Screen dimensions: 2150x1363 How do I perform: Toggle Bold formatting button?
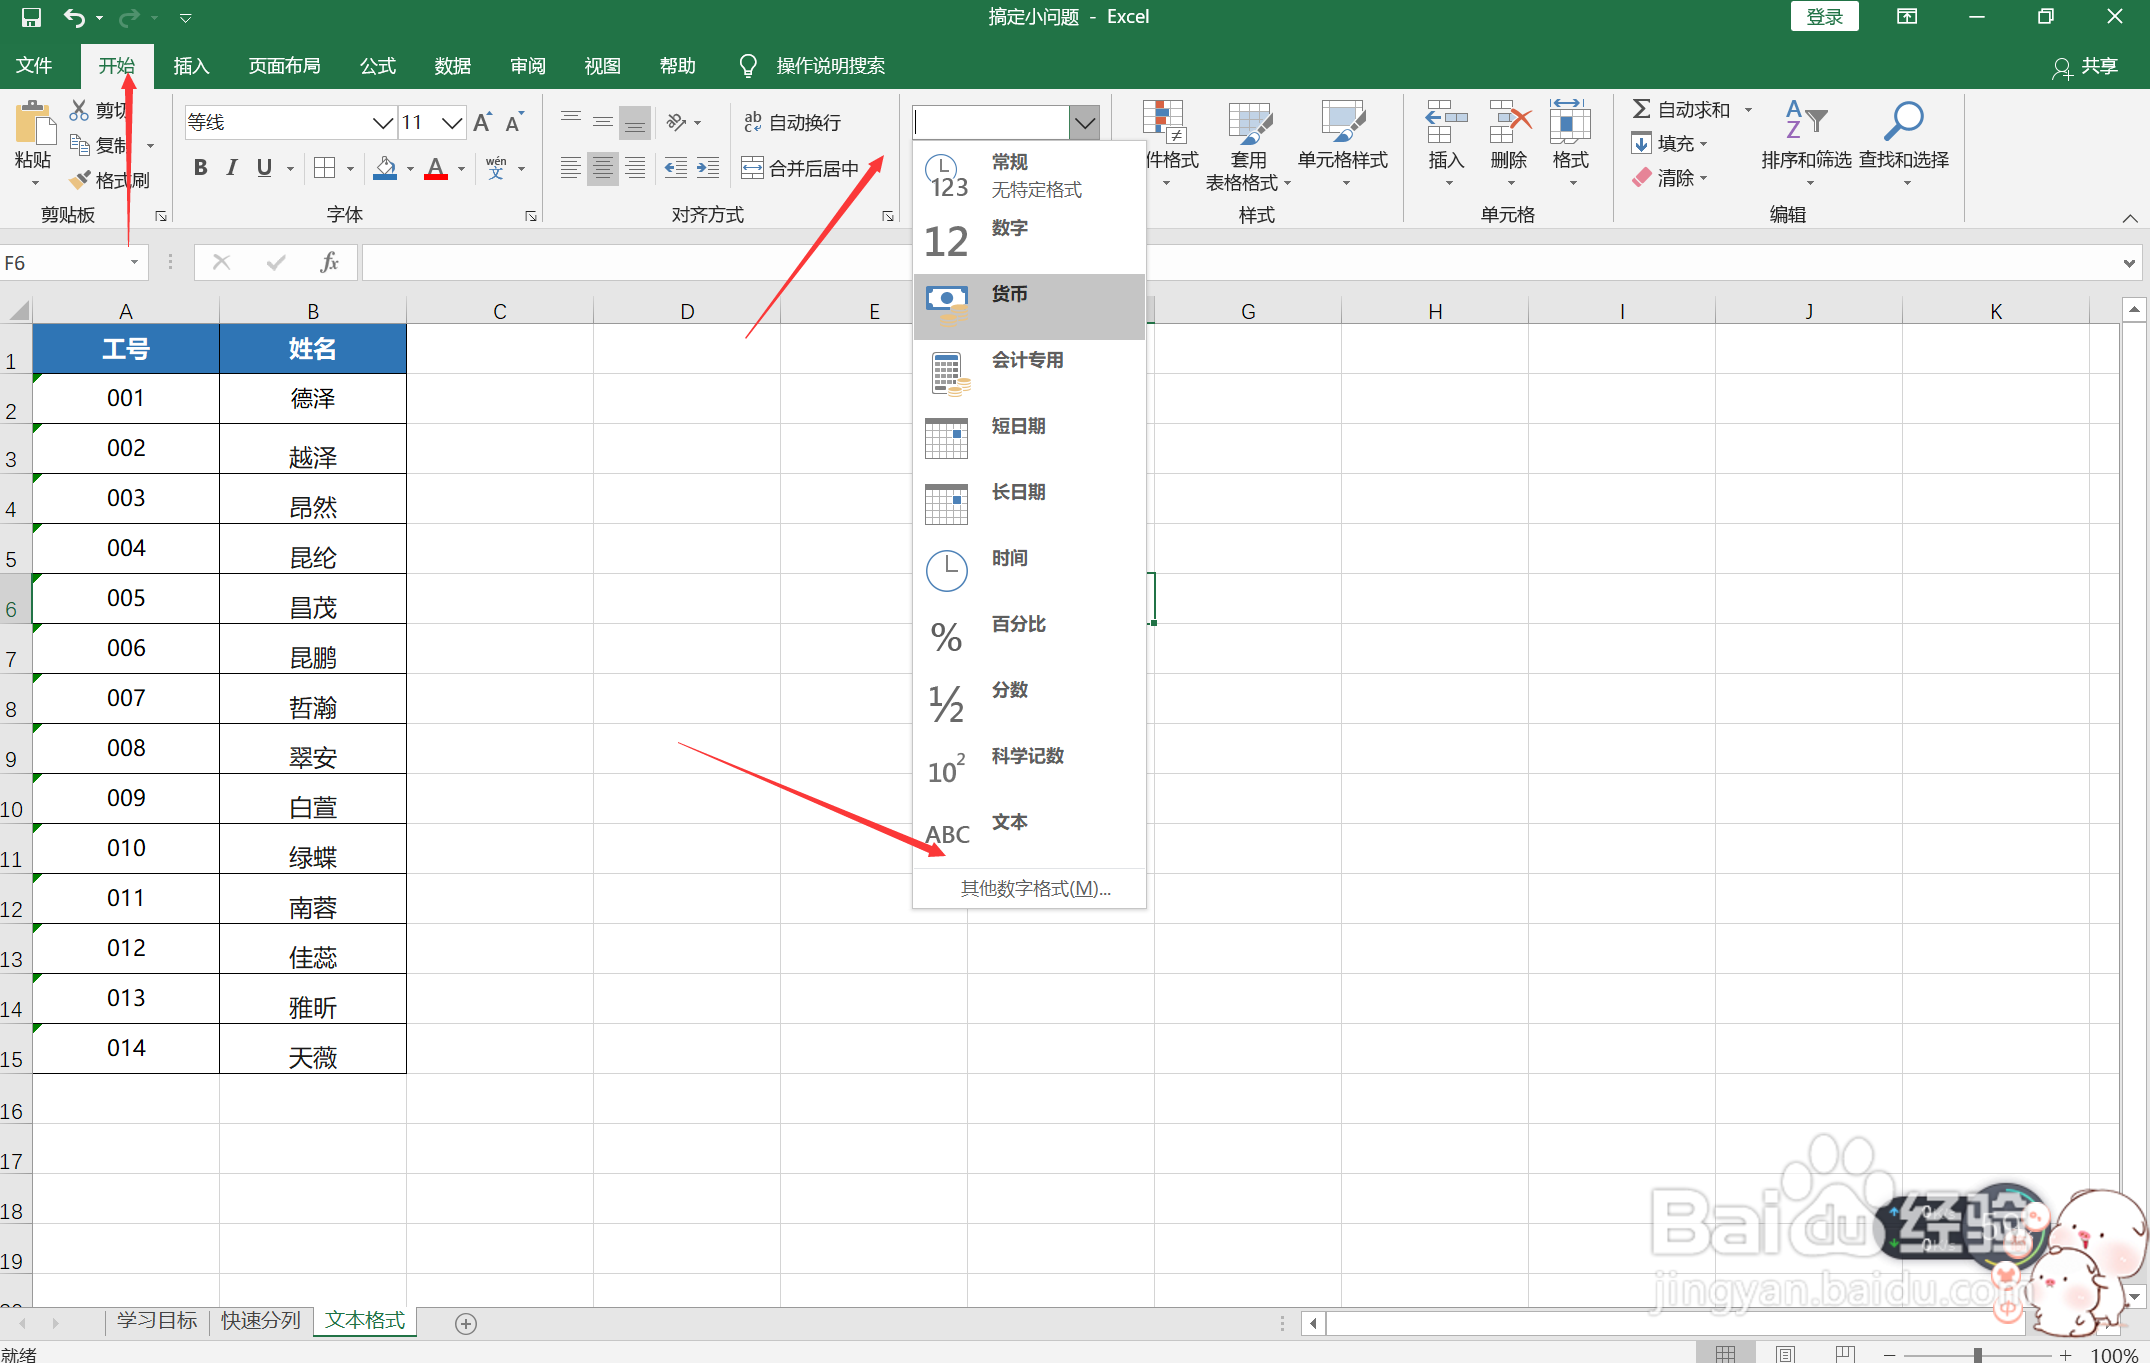tap(200, 168)
